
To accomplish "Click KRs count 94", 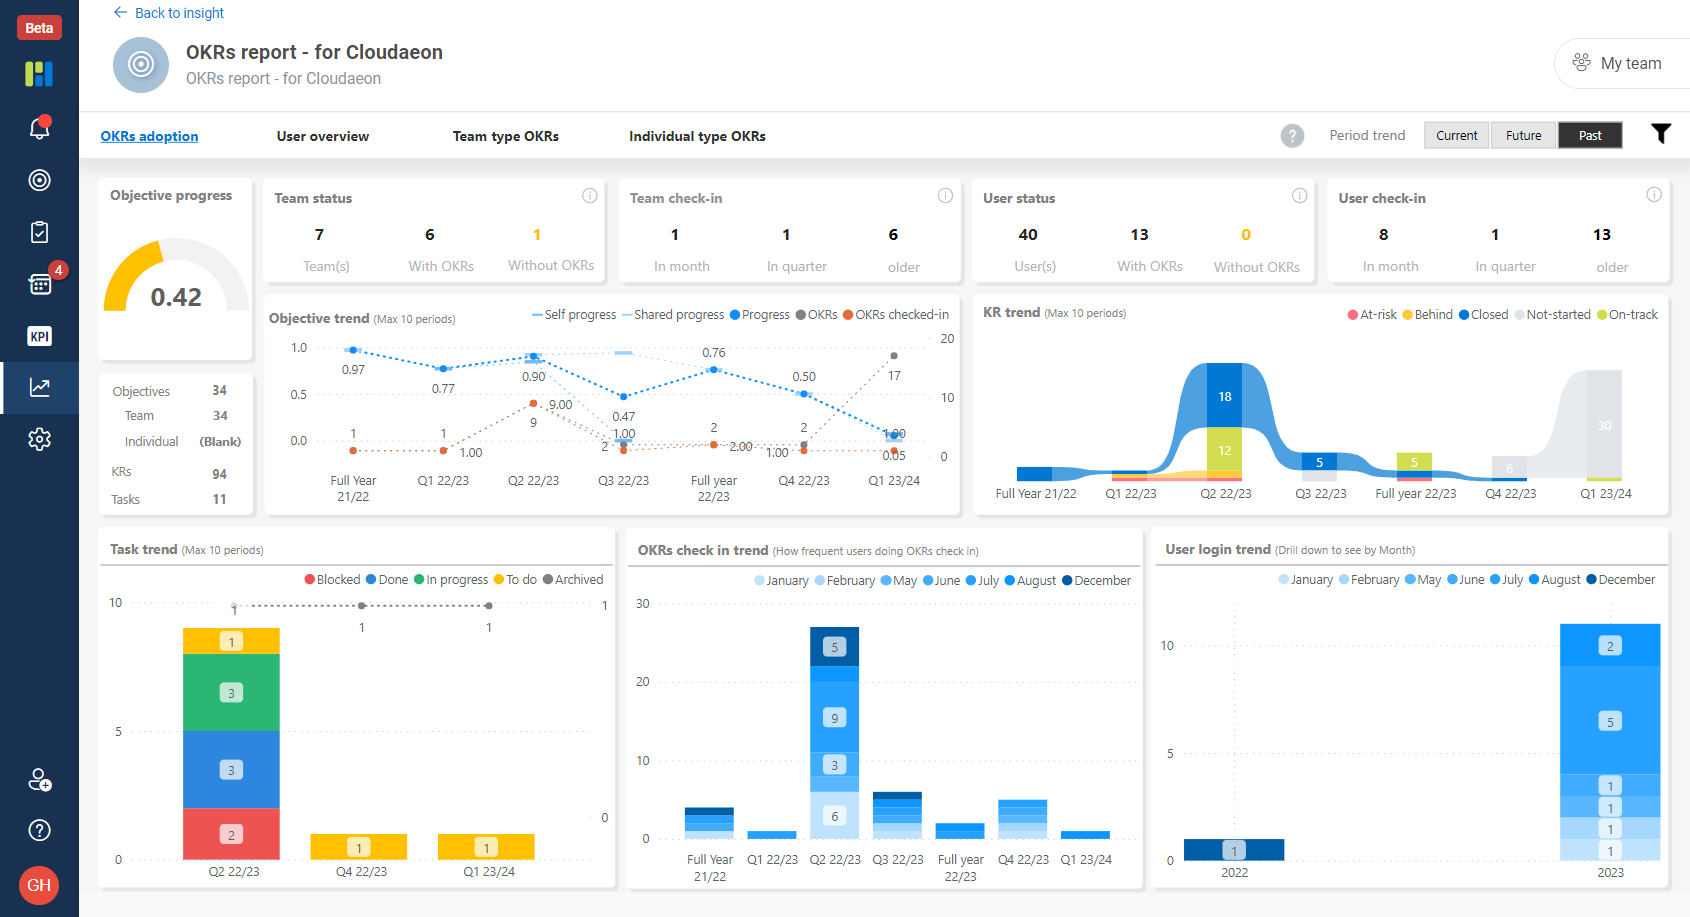I will tap(219, 474).
